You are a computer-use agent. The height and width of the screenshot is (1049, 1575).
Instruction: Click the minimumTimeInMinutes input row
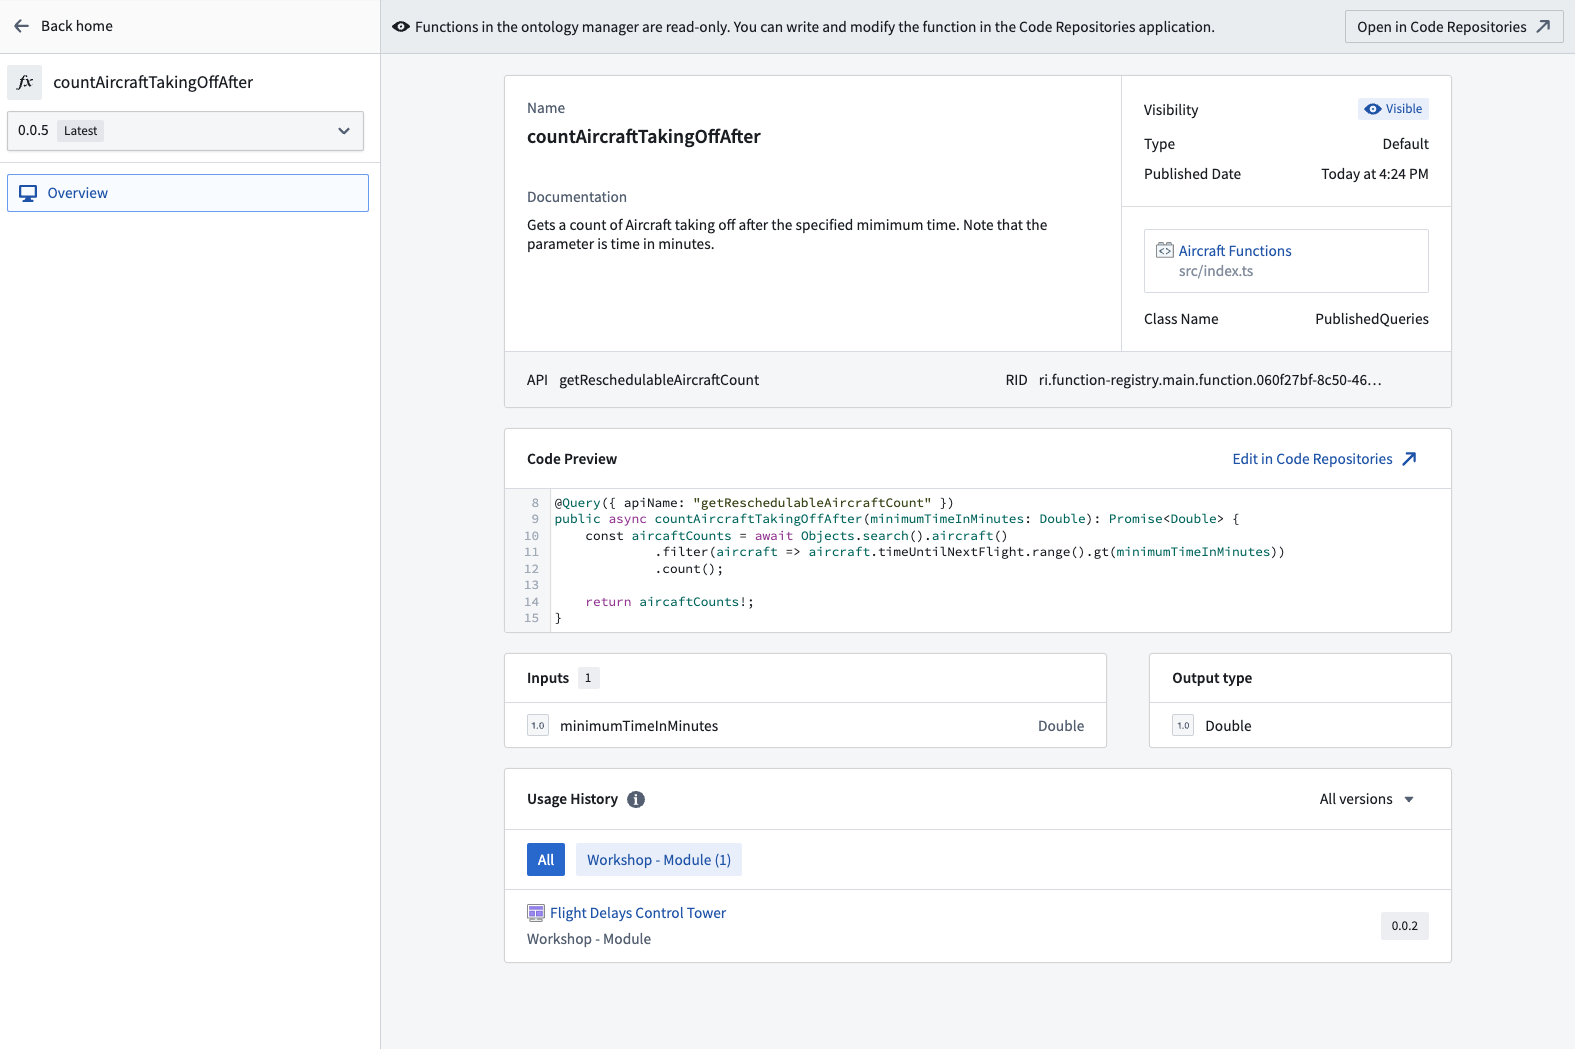tap(805, 726)
